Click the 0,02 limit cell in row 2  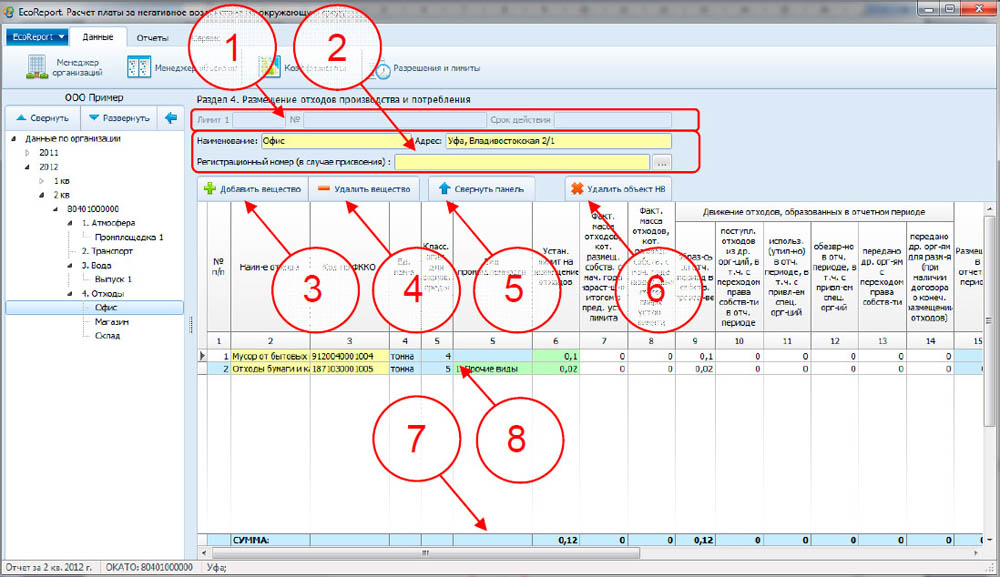coord(555,369)
